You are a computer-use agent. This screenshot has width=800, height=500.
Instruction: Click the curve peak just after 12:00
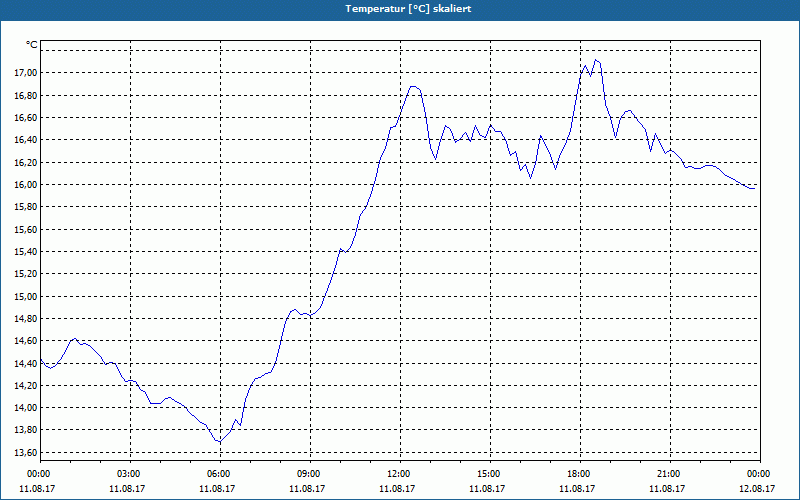(413, 87)
